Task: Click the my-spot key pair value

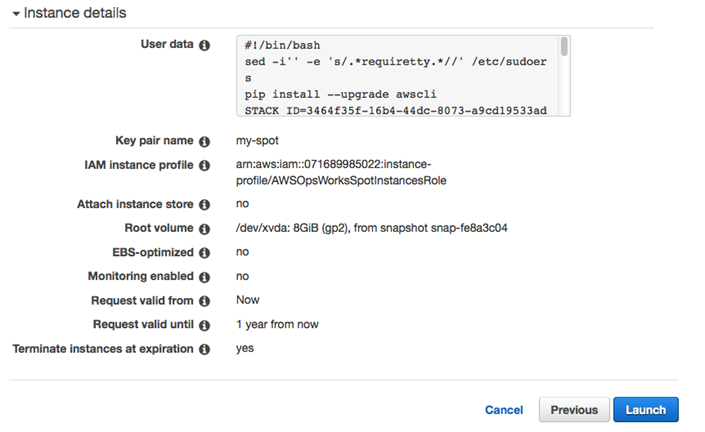Action: click(257, 141)
